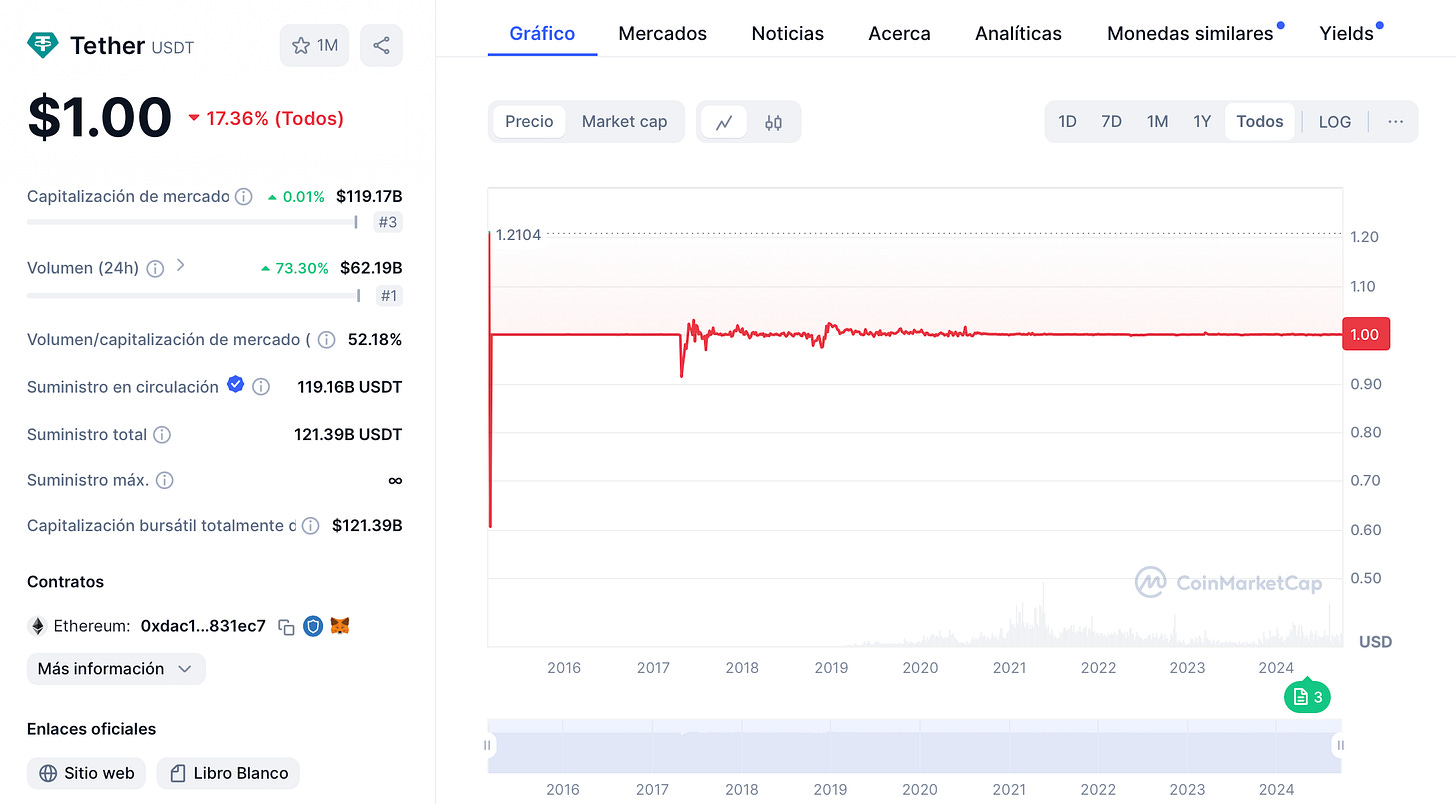Switch to candlestick chart view icon
Screen dimensions: 1456x804
click(773, 122)
